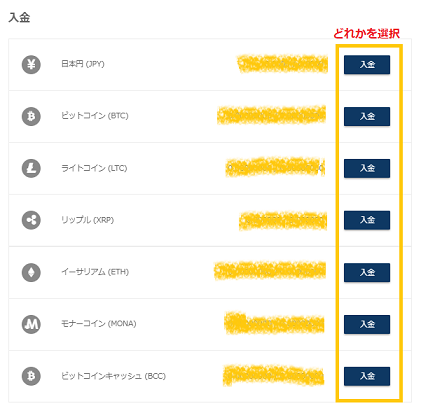Select the 入金 button for Bitcoin (BTC)

367,116
